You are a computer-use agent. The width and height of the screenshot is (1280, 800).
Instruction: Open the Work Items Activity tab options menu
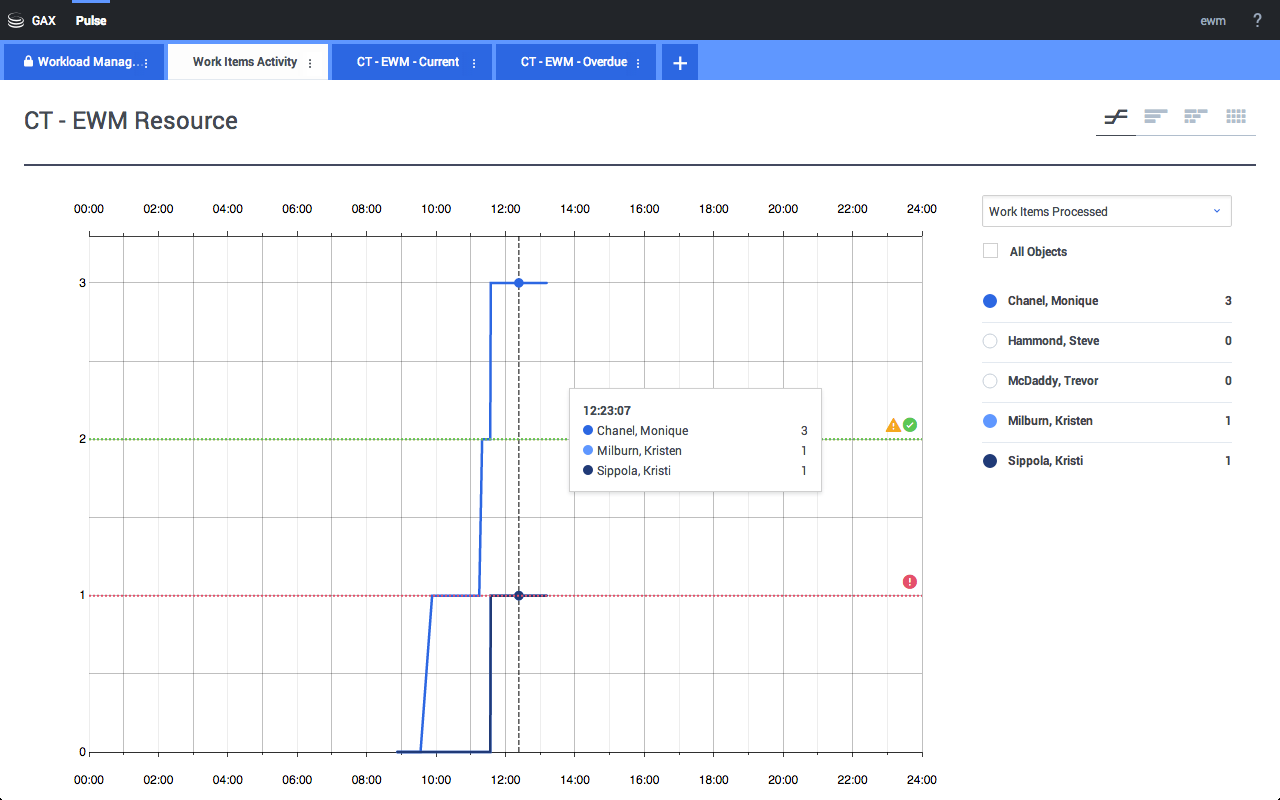tap(310, 63)
